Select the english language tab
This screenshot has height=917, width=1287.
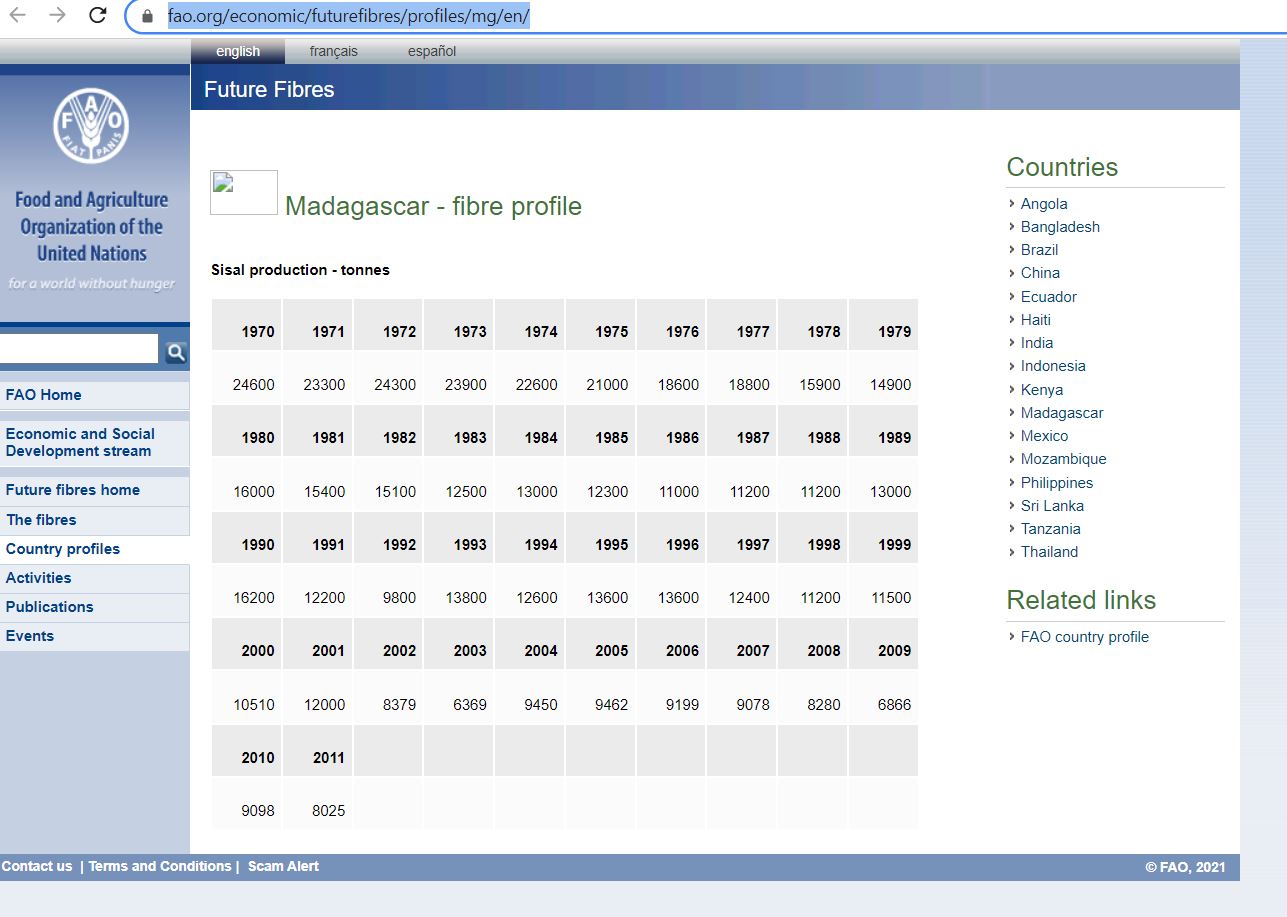coord(238,51)
